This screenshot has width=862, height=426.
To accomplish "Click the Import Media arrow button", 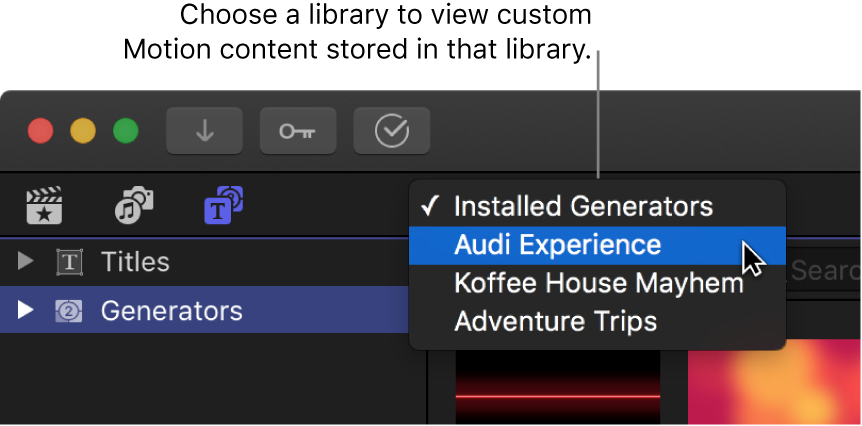I will click(x=204, y=131).
